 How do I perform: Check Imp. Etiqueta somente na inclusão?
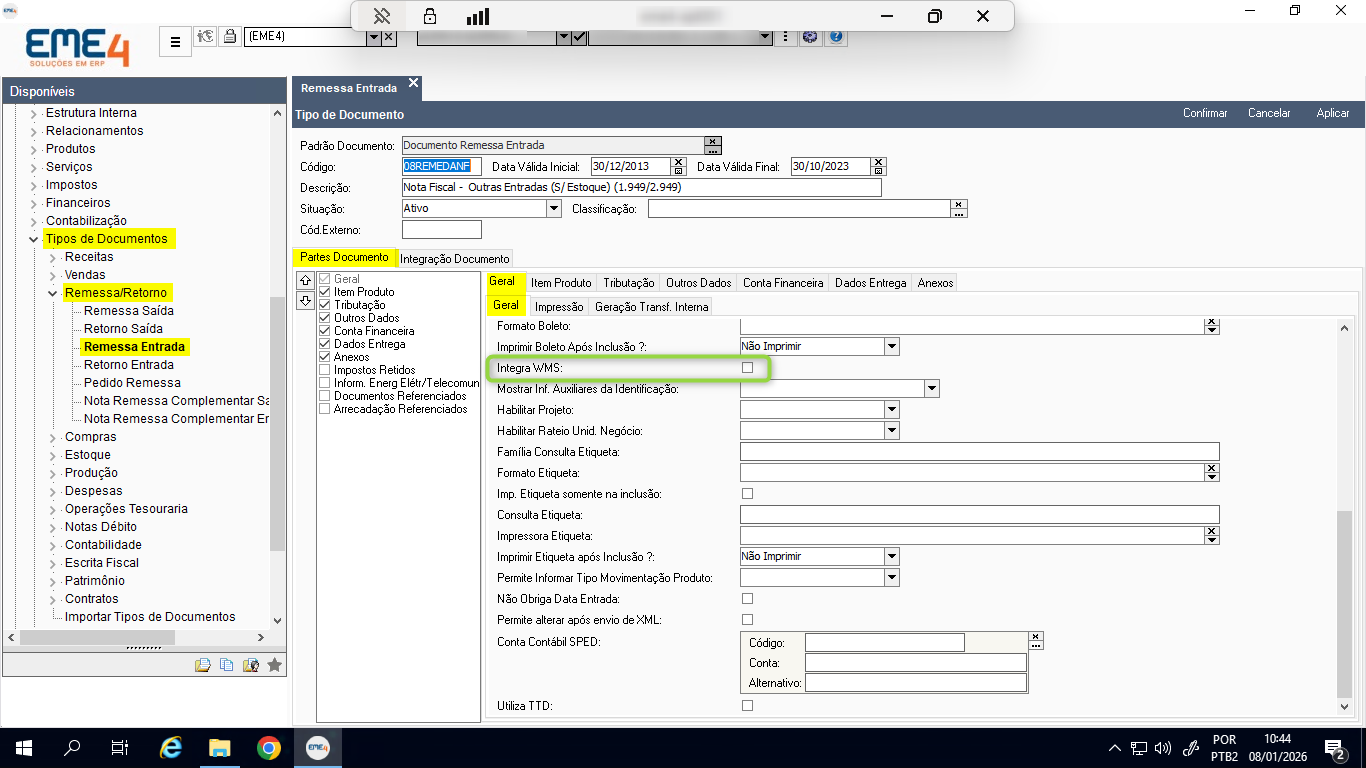tap(747, 494)
